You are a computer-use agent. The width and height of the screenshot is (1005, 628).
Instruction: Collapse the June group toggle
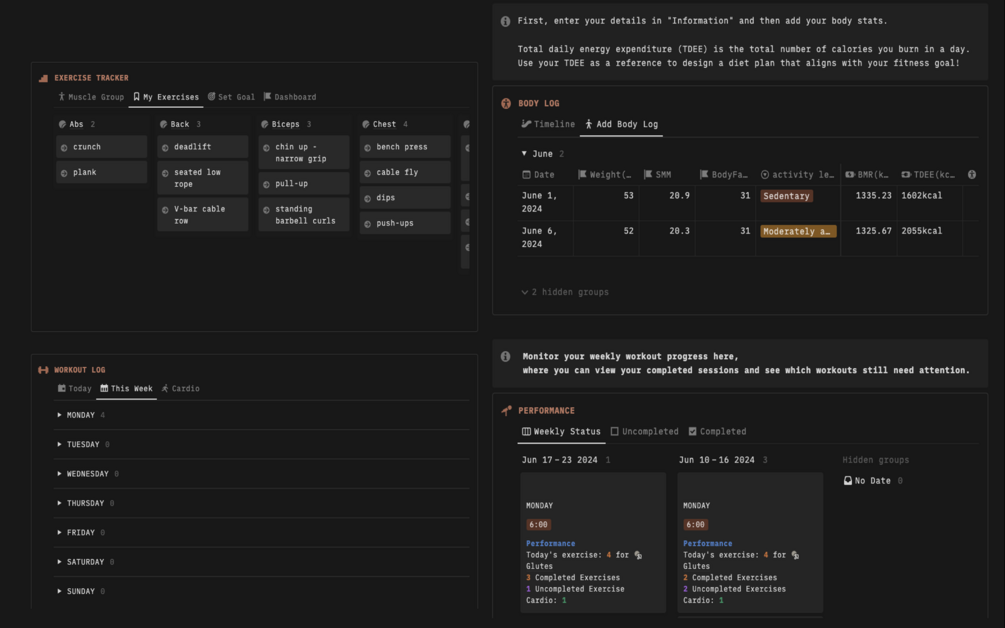[524, 154]
